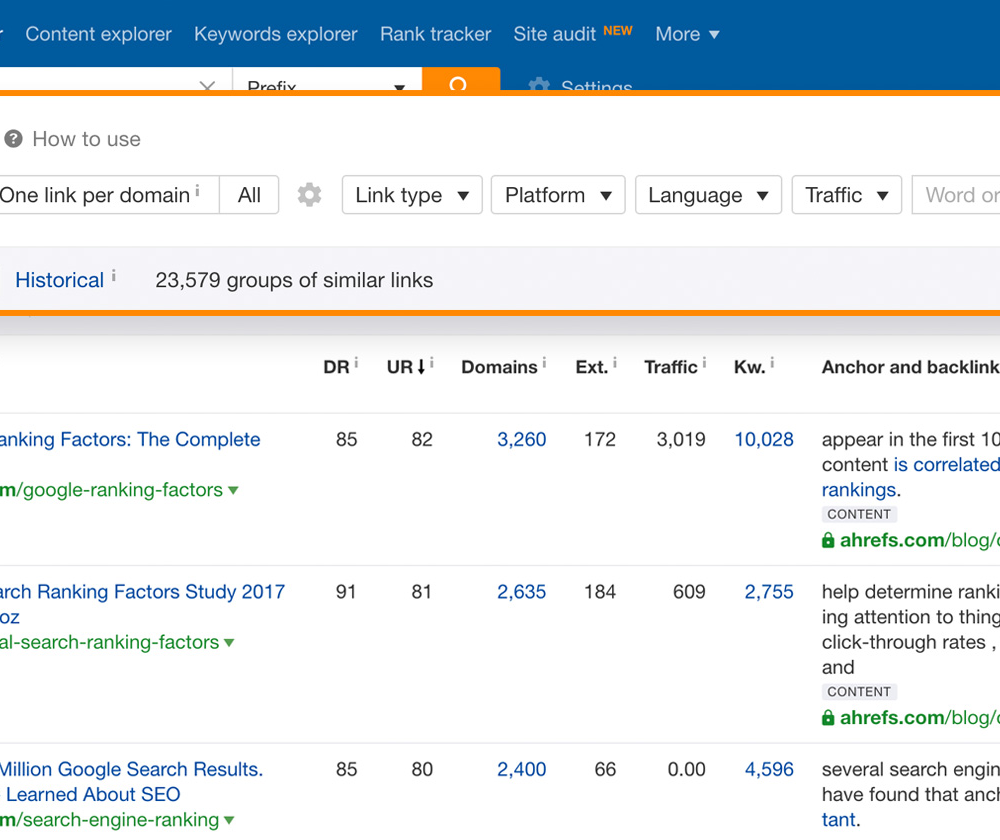Sort by the Domains column header

point(499,367)
